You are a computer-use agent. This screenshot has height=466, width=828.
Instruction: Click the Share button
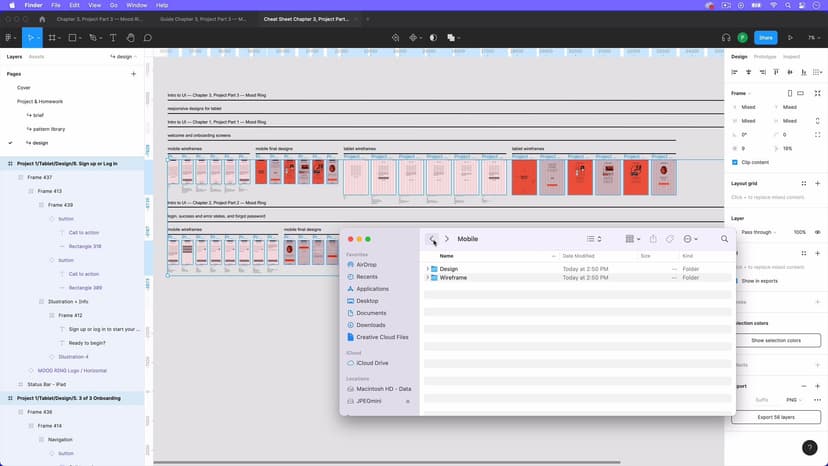[765, 38]
